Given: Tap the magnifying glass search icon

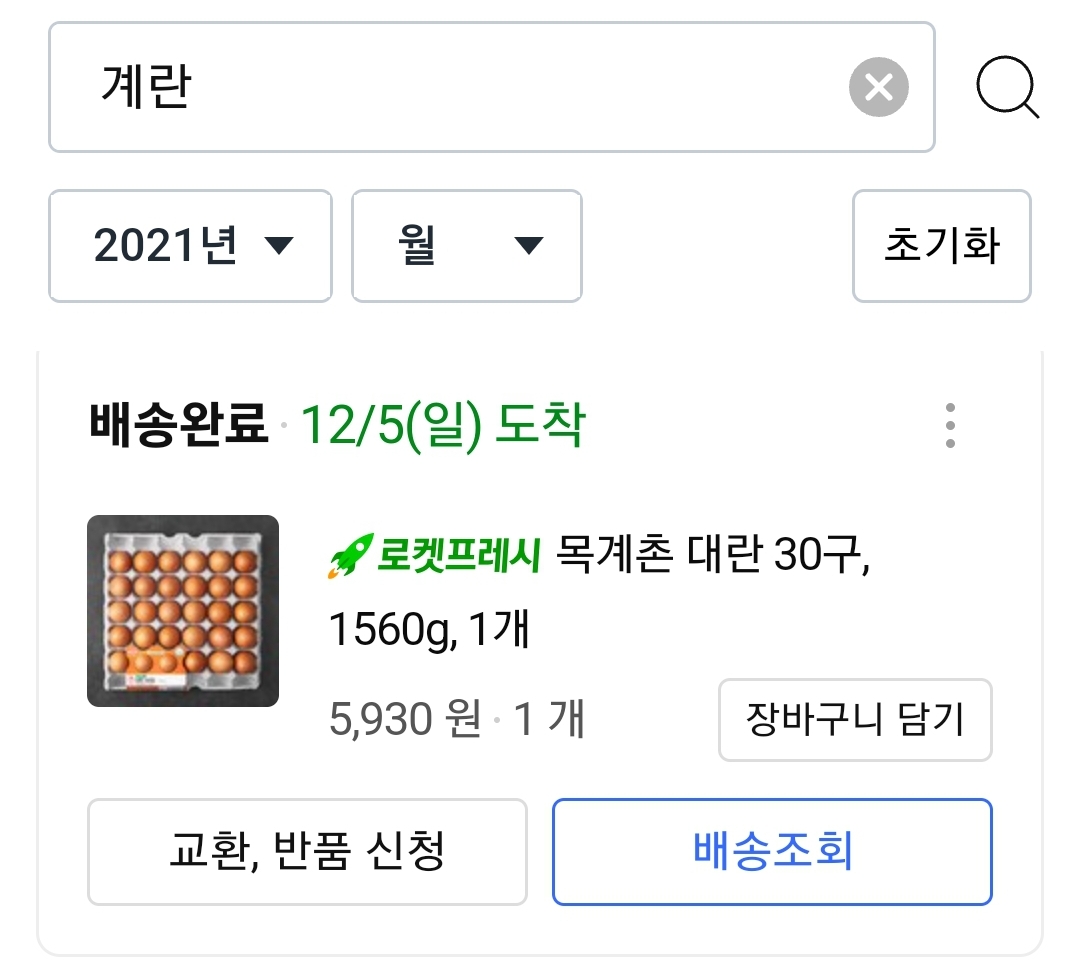Looking at the screenshot, I should point(1006,89).
